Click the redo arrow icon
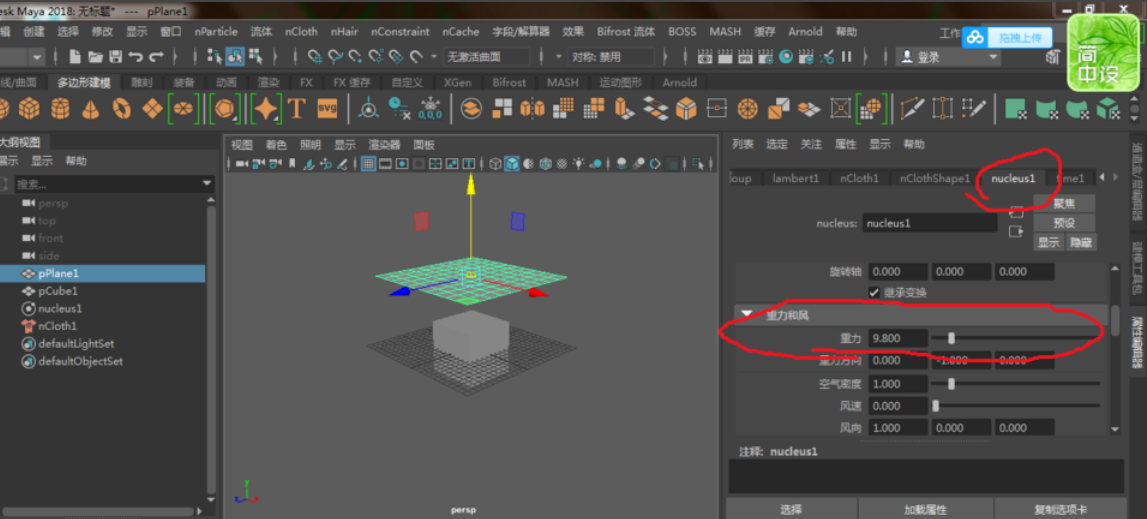This screenshot has width=1147, height=519. (157, 56)
